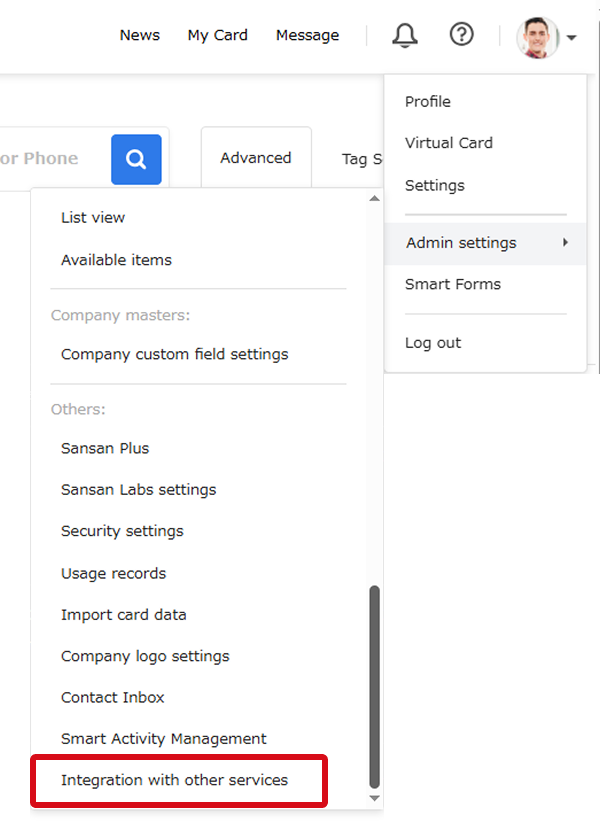Open Message in the top navigation
This screenshot has width=600, height=838.
click(x=307, y=35)
